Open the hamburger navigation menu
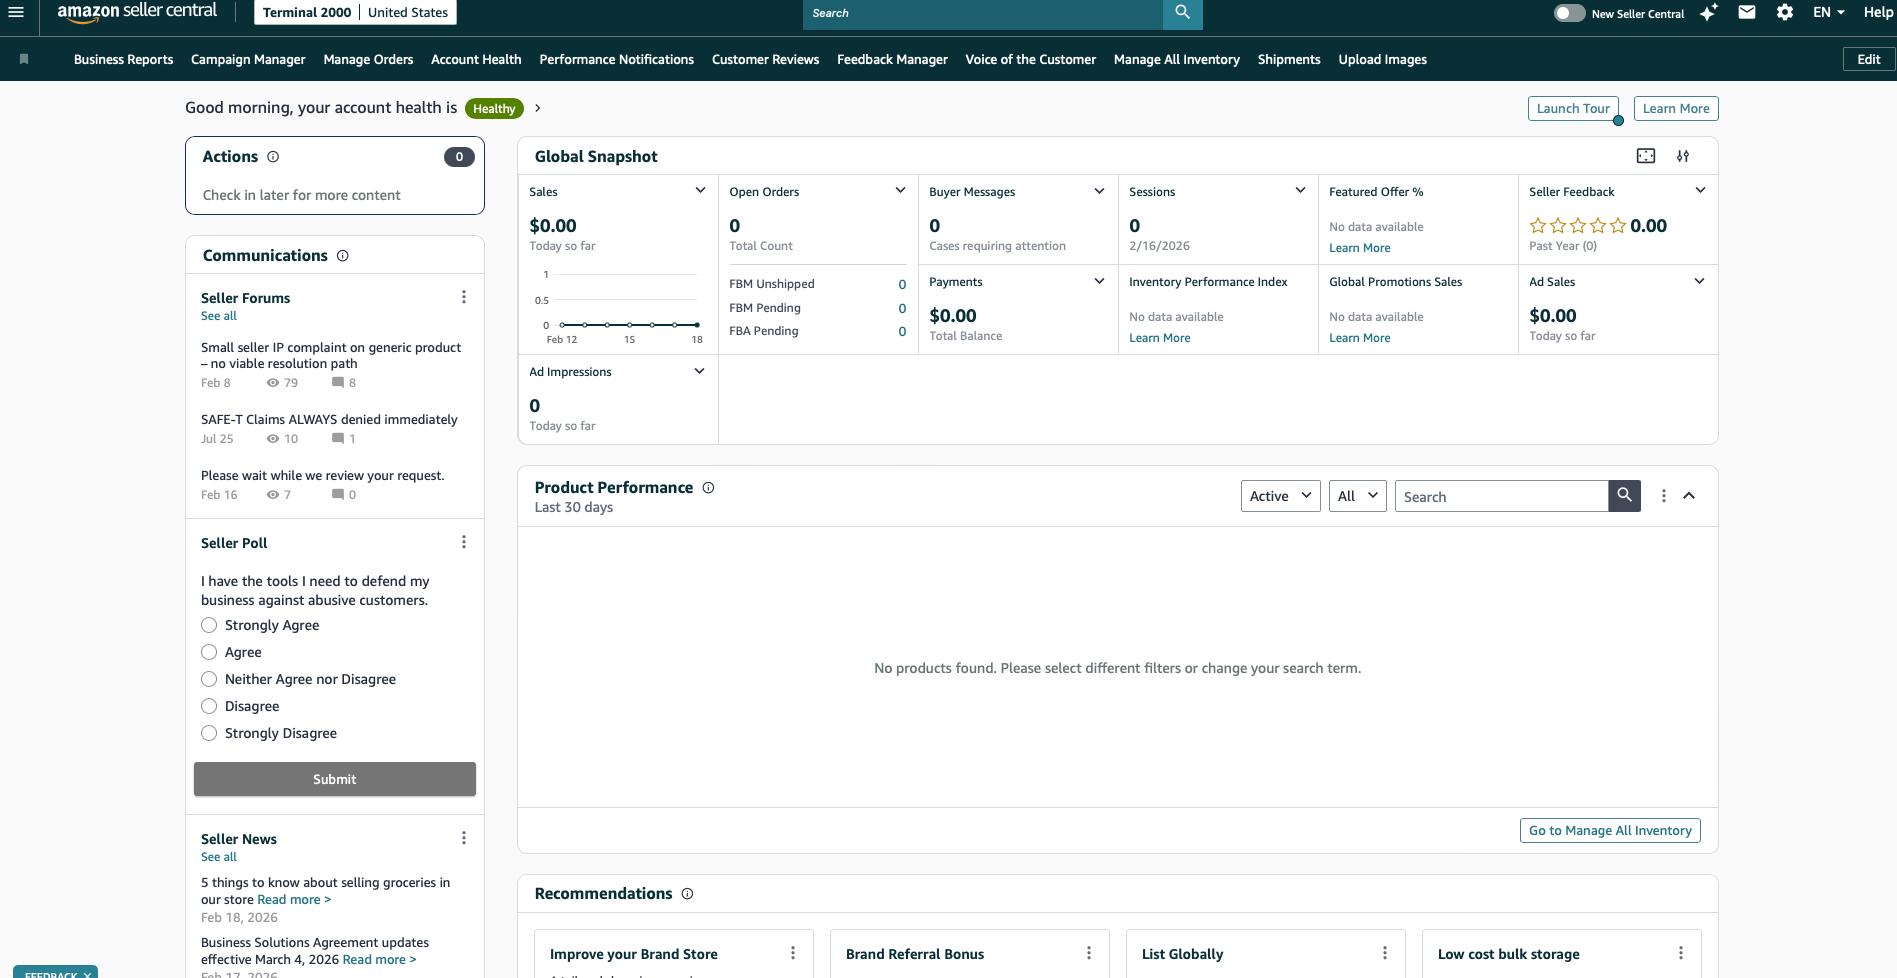Image resolution: width=1897 pixels, height=978 pixels. pyautogui.click(x=16, y=12)
